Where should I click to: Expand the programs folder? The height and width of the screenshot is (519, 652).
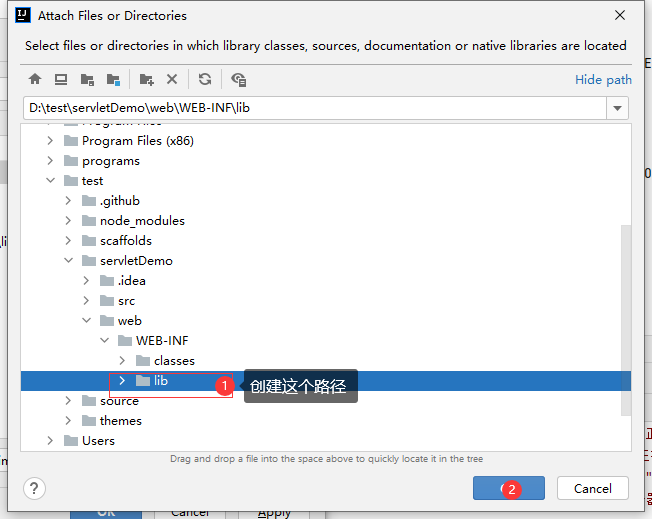[x=50, y=161]
